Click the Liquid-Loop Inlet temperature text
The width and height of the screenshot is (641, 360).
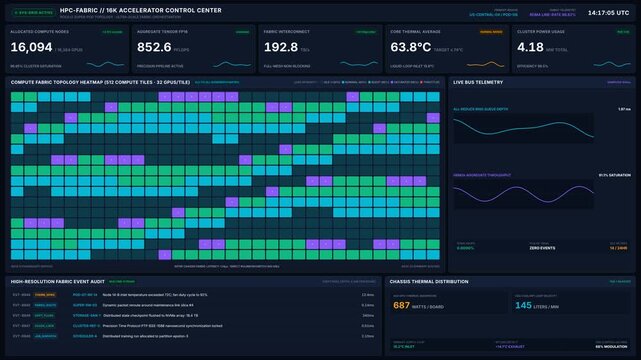pyautogui.click(x=412, y=66)
